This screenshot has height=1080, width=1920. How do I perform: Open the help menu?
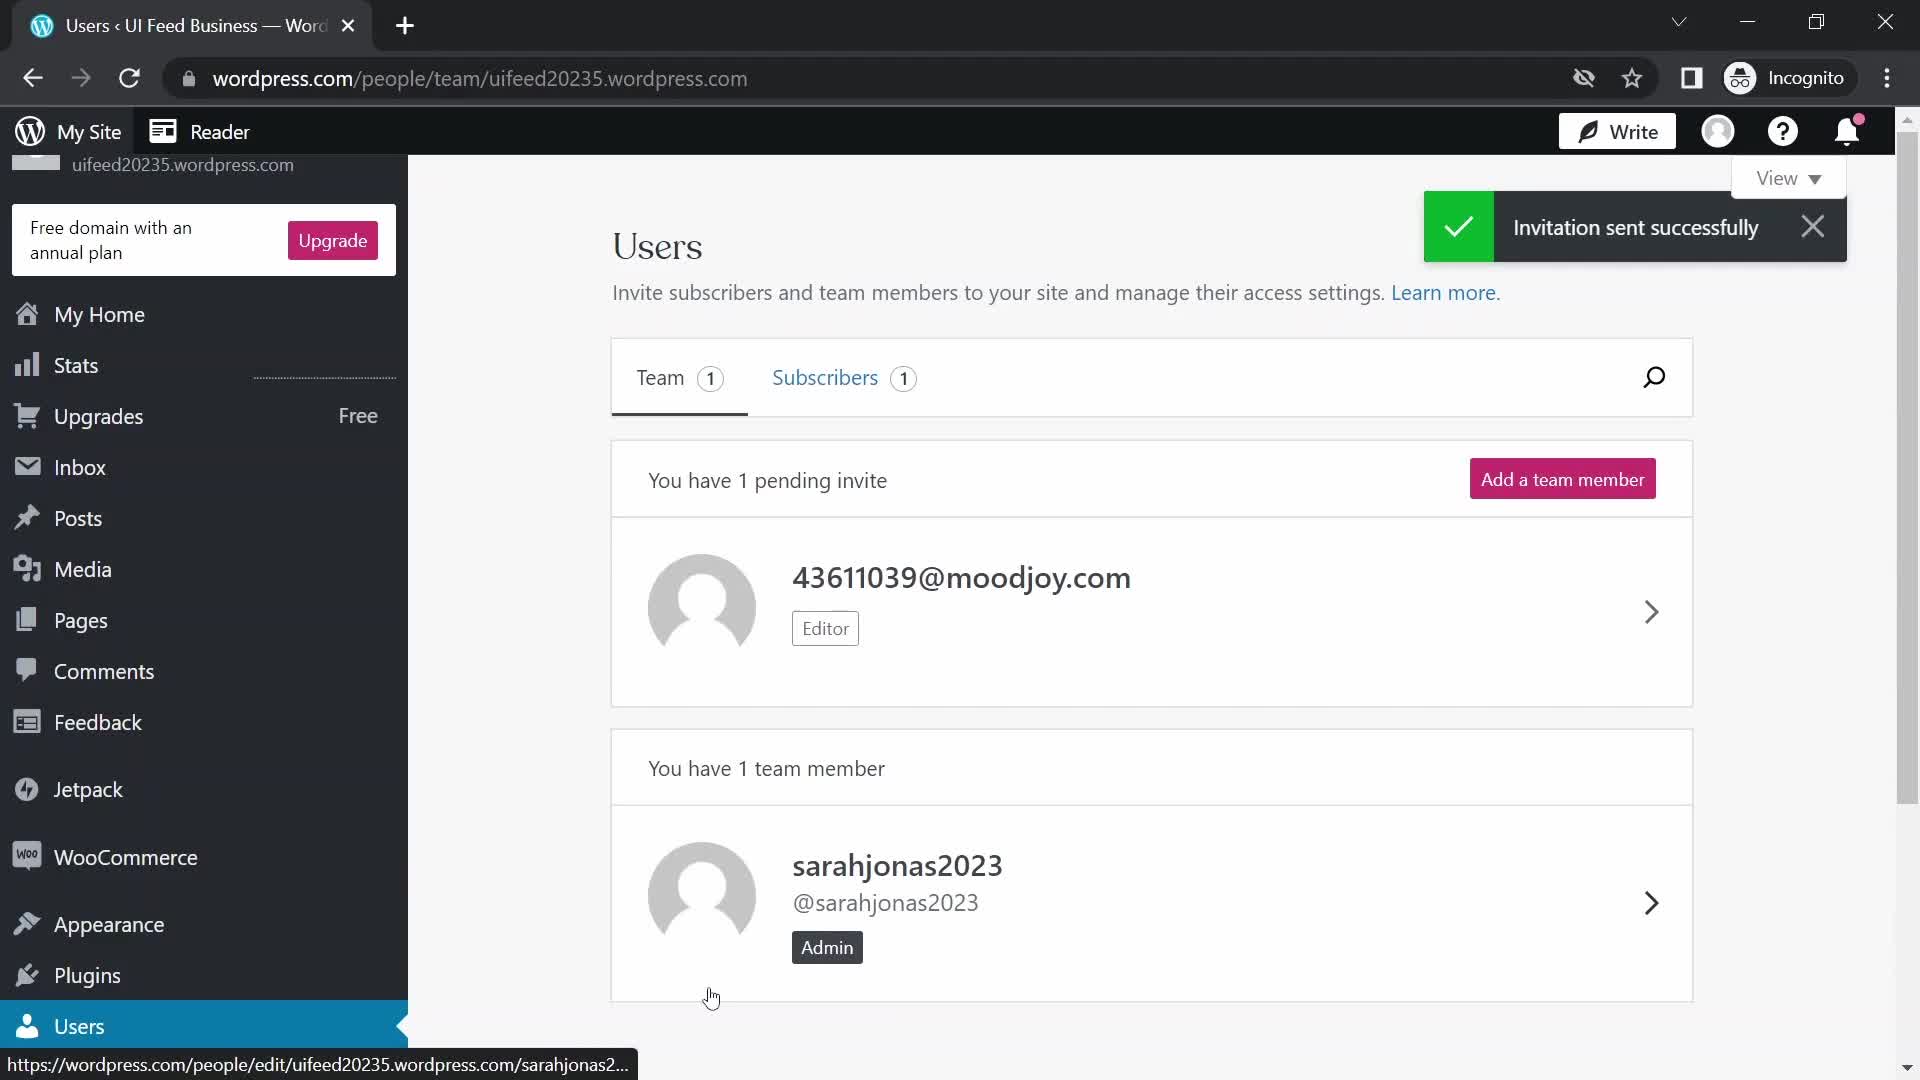pyautogui.click(x=1783, y=131)
